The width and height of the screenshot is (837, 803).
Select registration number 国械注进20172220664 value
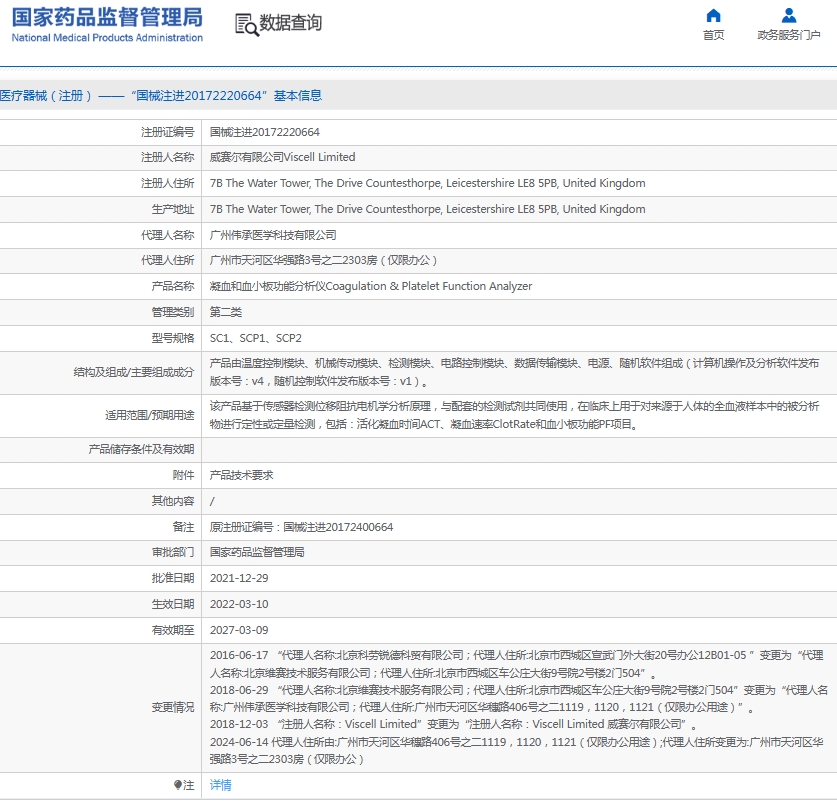pyautogui.click(x=265, y=132)
